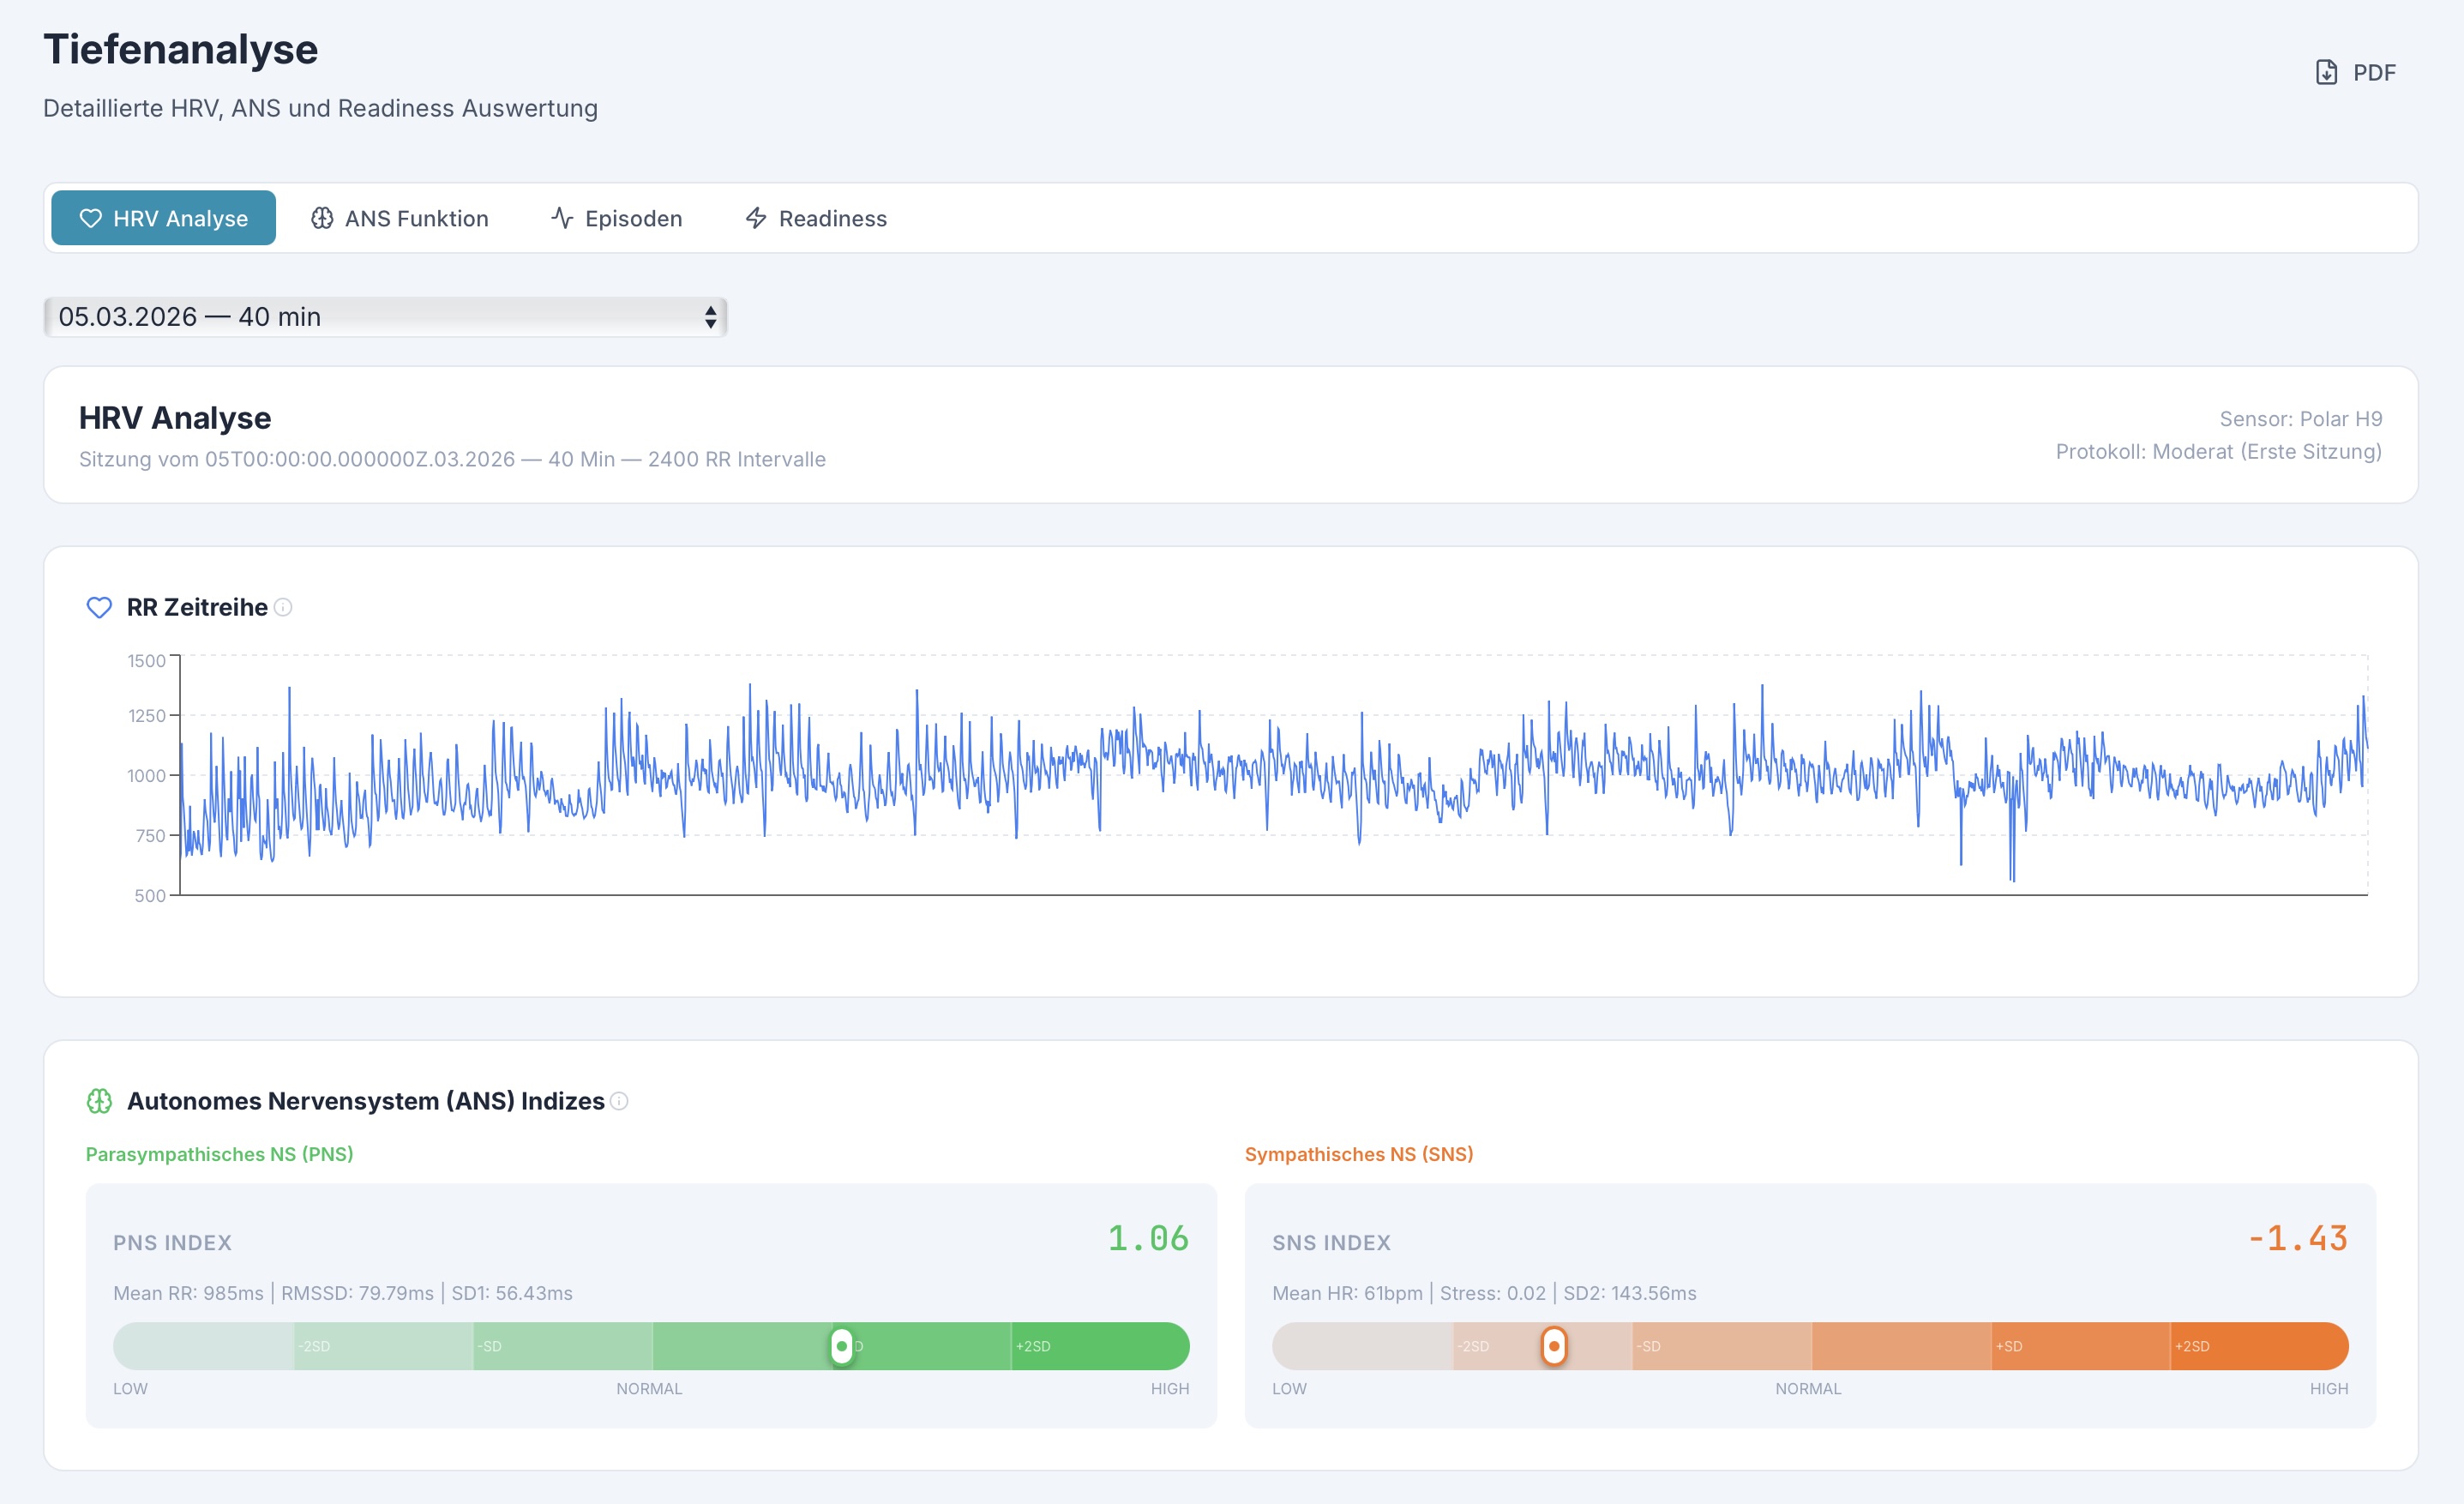Click the brain icon on the ANS Funktion tab
The height and width of the screenshot is (1504, 2464).
tap(323, 218)
